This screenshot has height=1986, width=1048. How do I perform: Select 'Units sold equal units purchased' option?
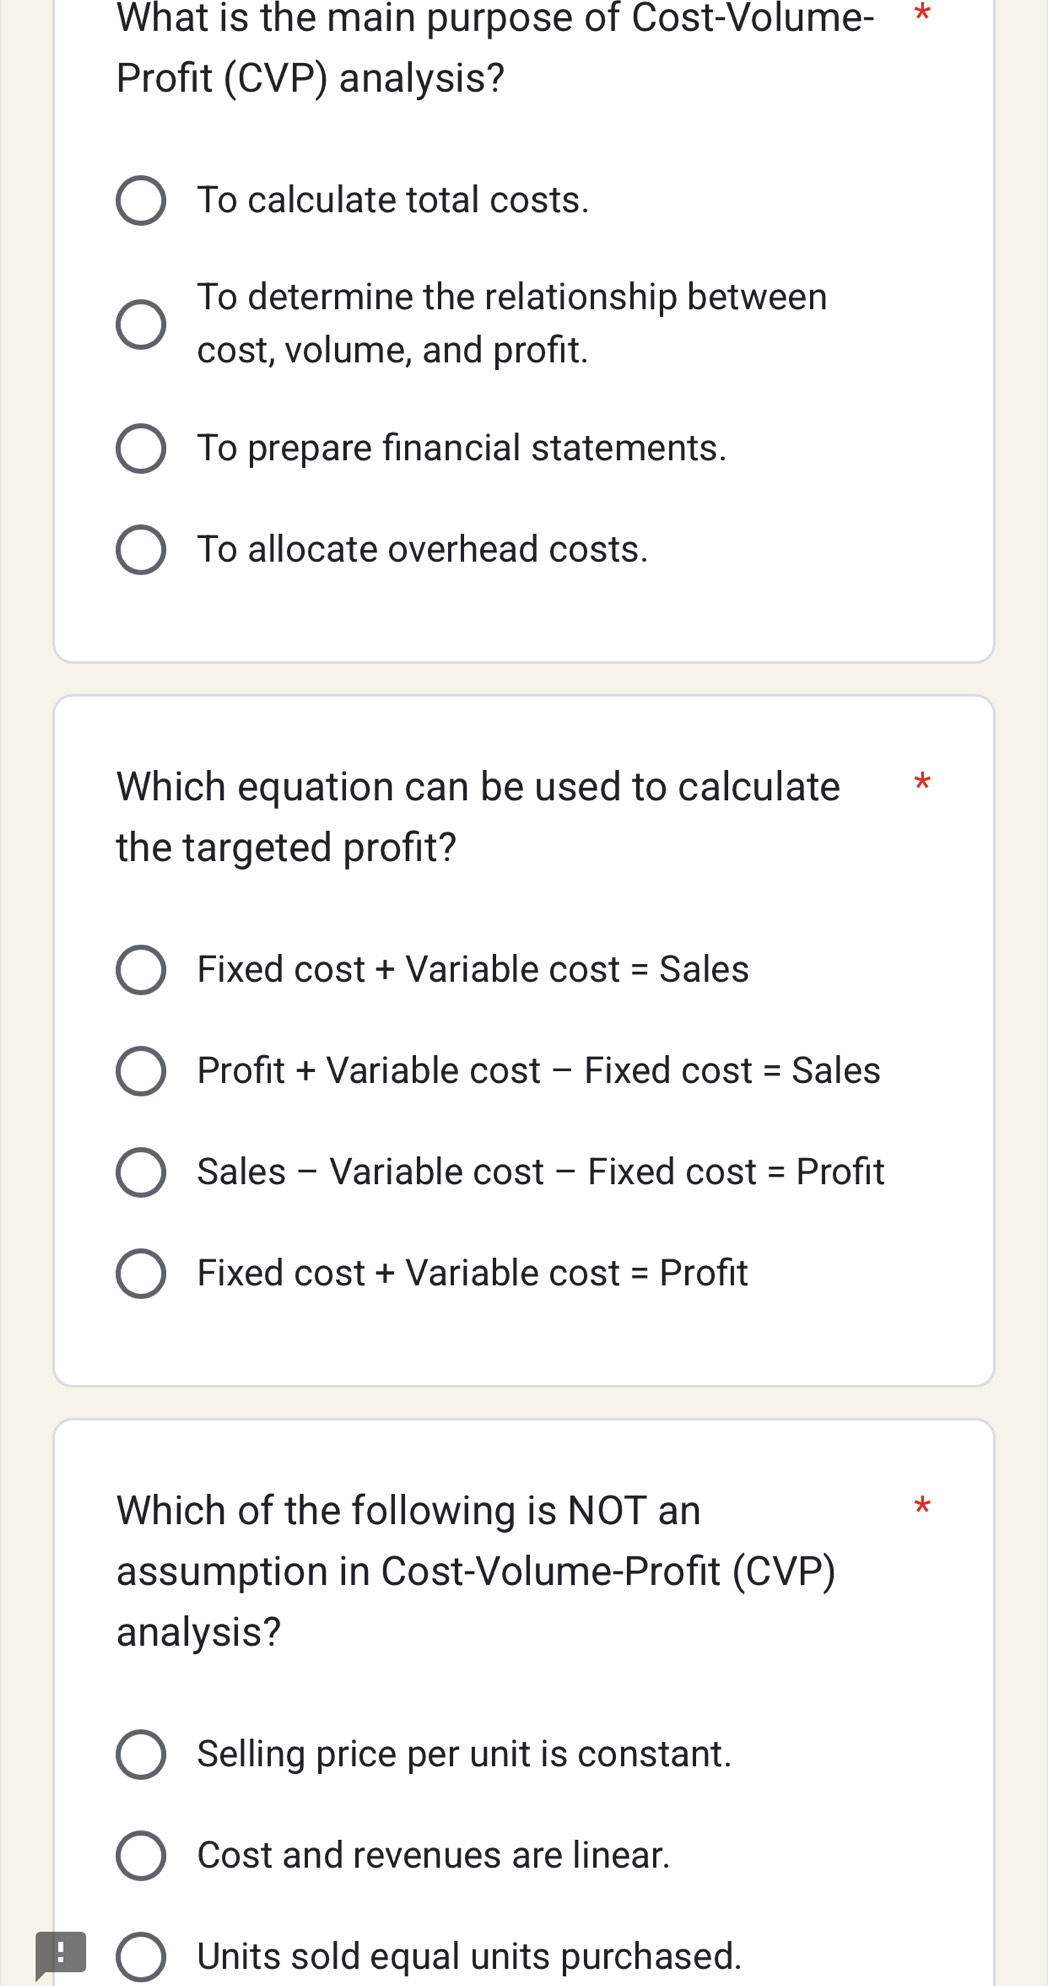click(141, 1957)
